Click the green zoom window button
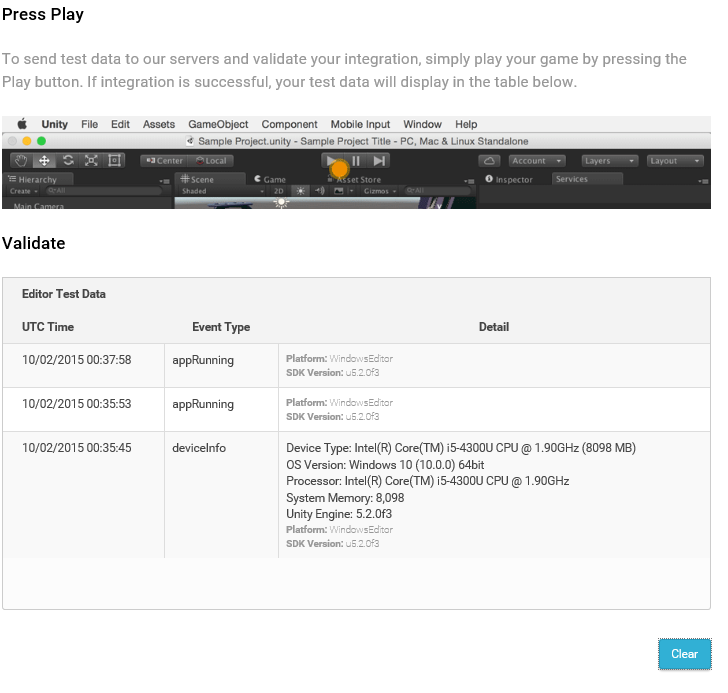 [41, 141]
